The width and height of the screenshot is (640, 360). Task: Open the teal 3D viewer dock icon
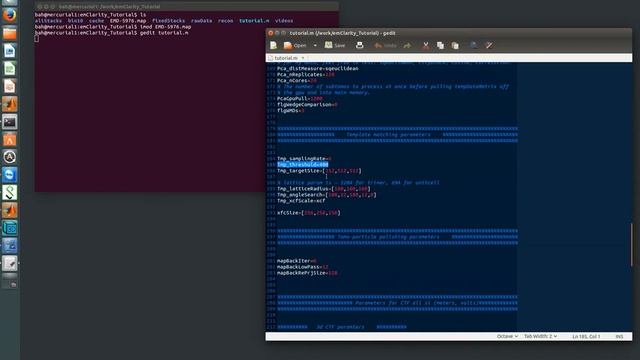pos(10,228)
